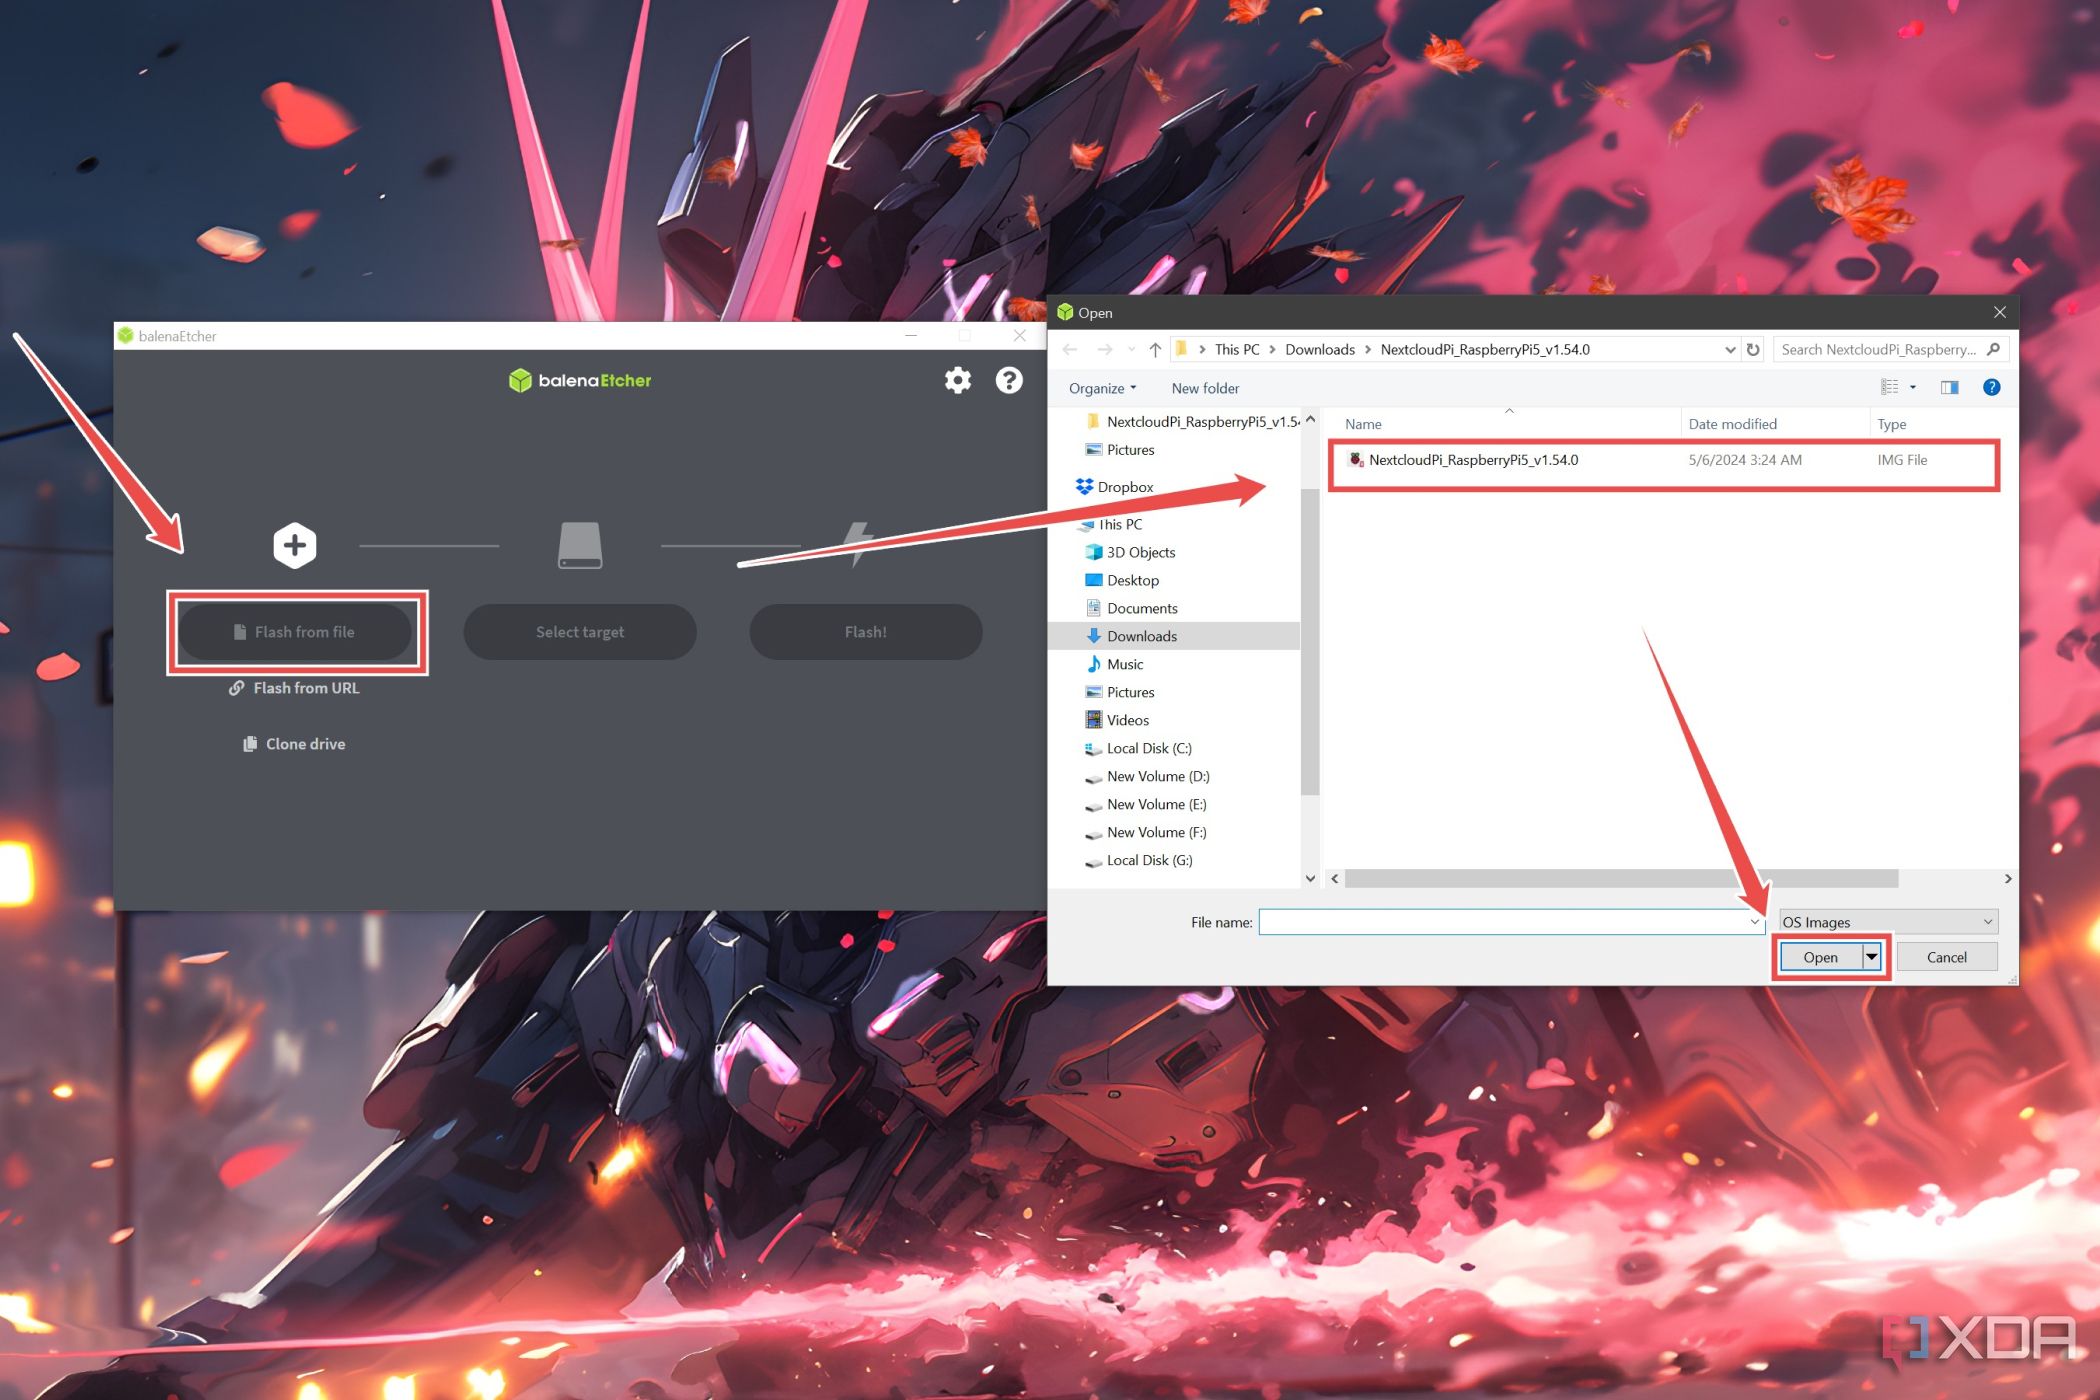Image resolution: width=2100 pixels, height=1400 pixels.
Task: Sort files by Name column
Action: pos(1505,424)
